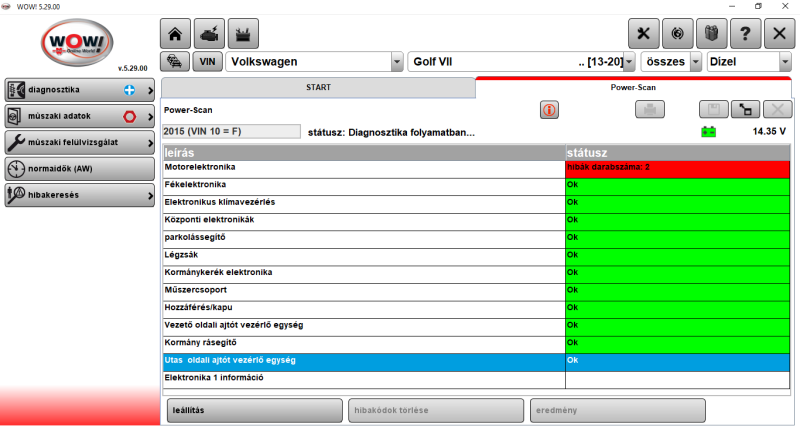The height and width of the screenshot is (426, 800).
Task: Click the greyed printer icon
Action: [649, 109]
